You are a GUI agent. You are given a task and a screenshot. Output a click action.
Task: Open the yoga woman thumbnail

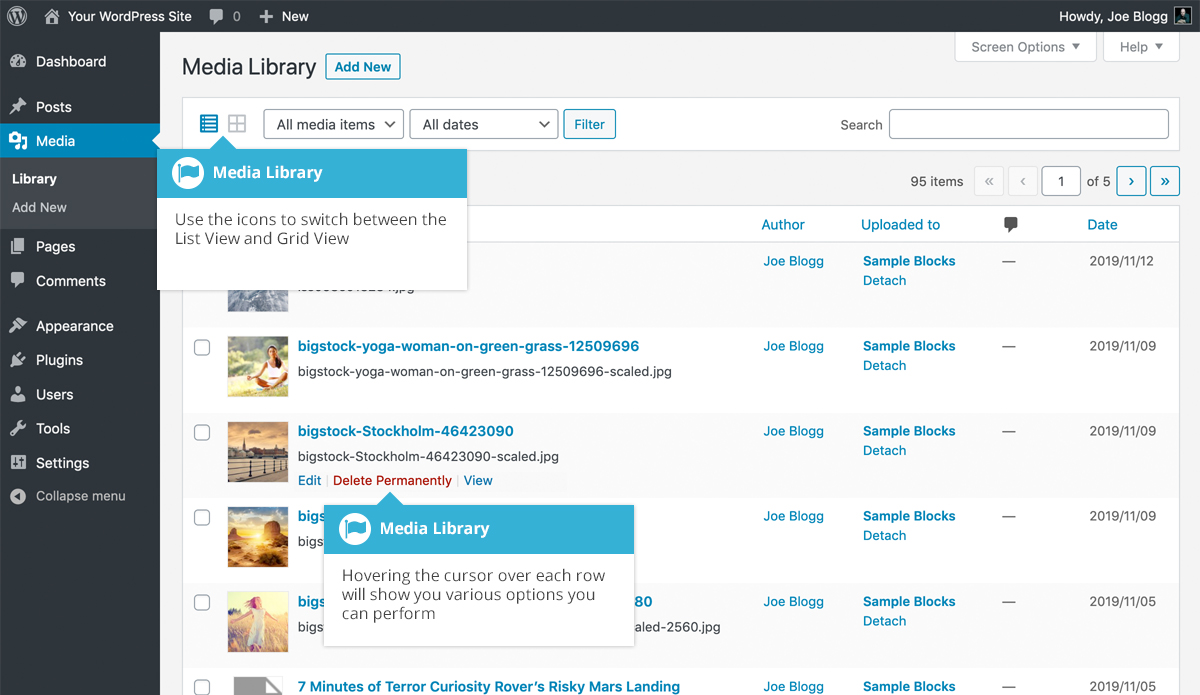258,366
